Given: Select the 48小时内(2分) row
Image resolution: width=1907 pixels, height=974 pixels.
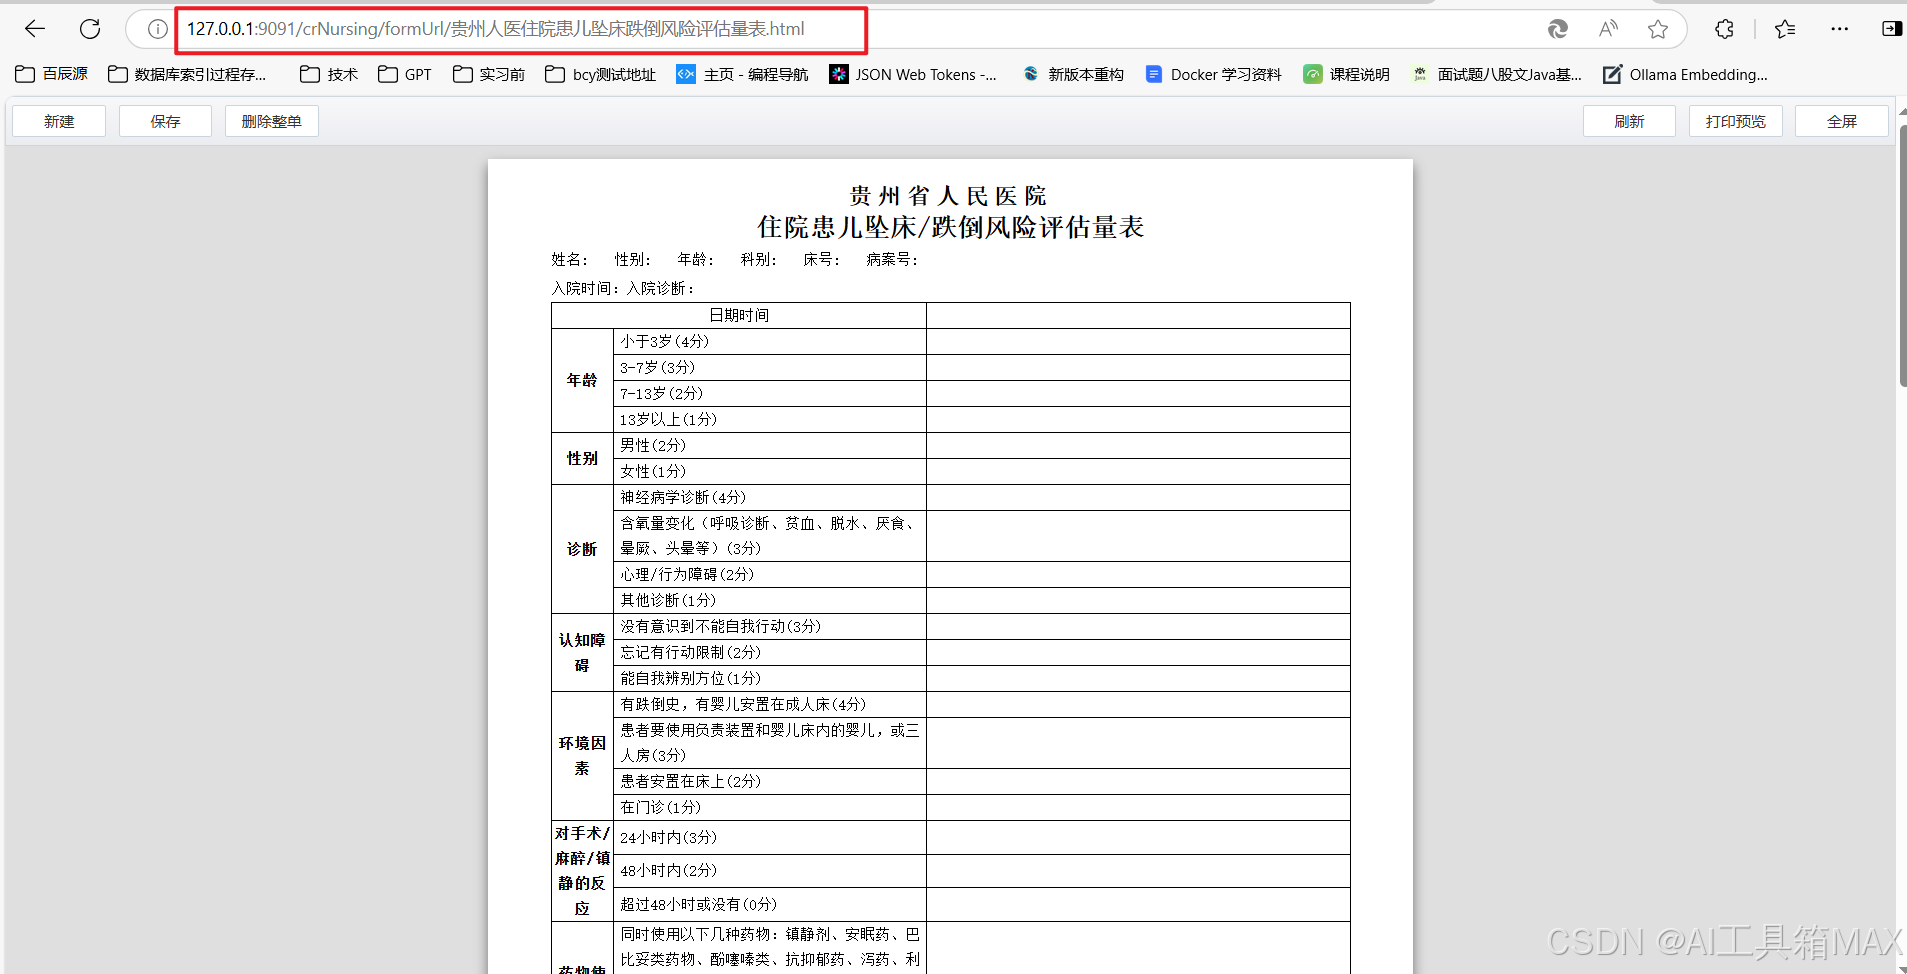Looking at the screenshot, I should click(x=981, y=871).
